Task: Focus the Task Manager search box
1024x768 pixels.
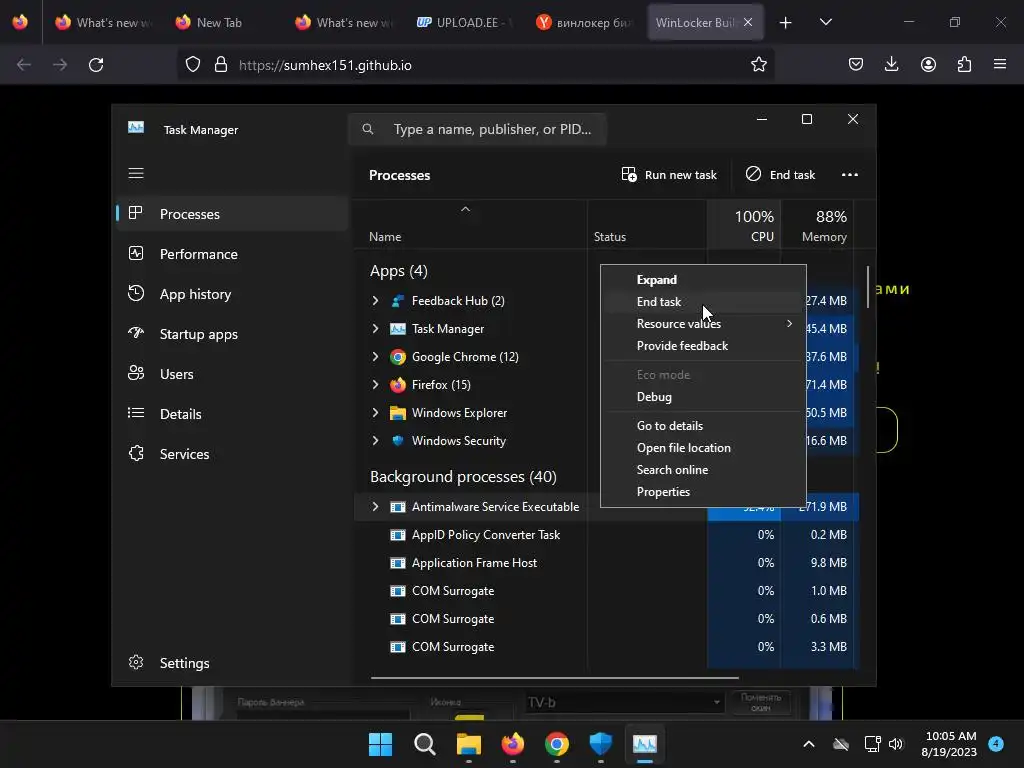Action: (477, 129)
